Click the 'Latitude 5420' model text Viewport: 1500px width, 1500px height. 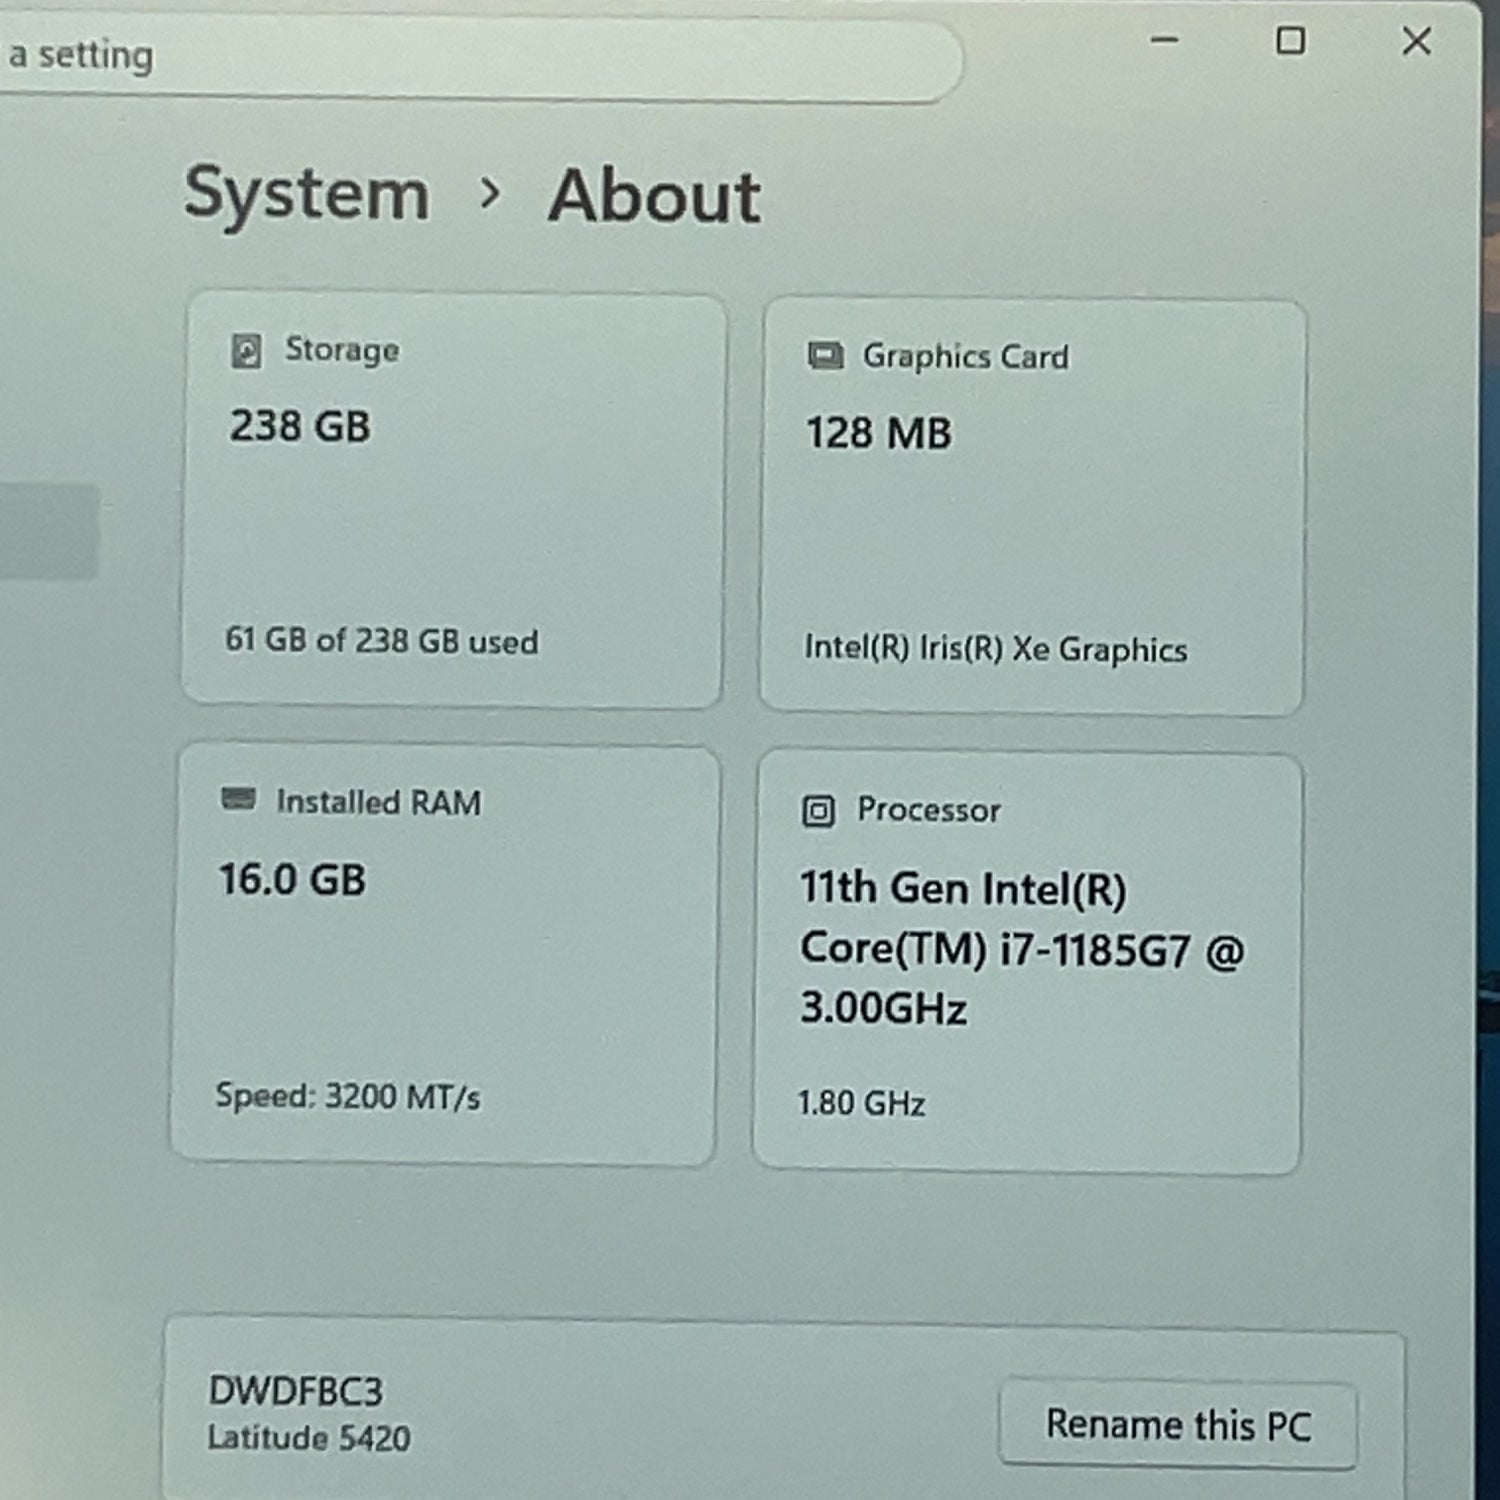point(309,1438)
